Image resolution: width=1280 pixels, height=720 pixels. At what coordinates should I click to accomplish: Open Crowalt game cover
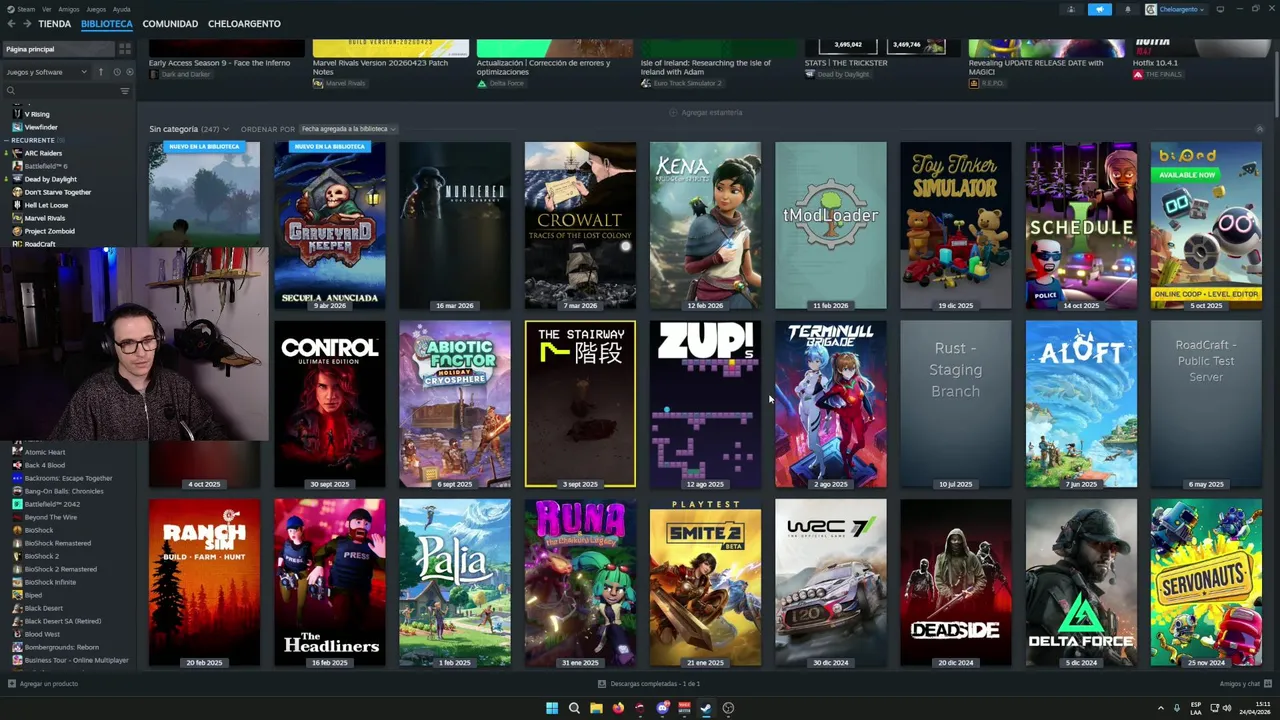580,225
